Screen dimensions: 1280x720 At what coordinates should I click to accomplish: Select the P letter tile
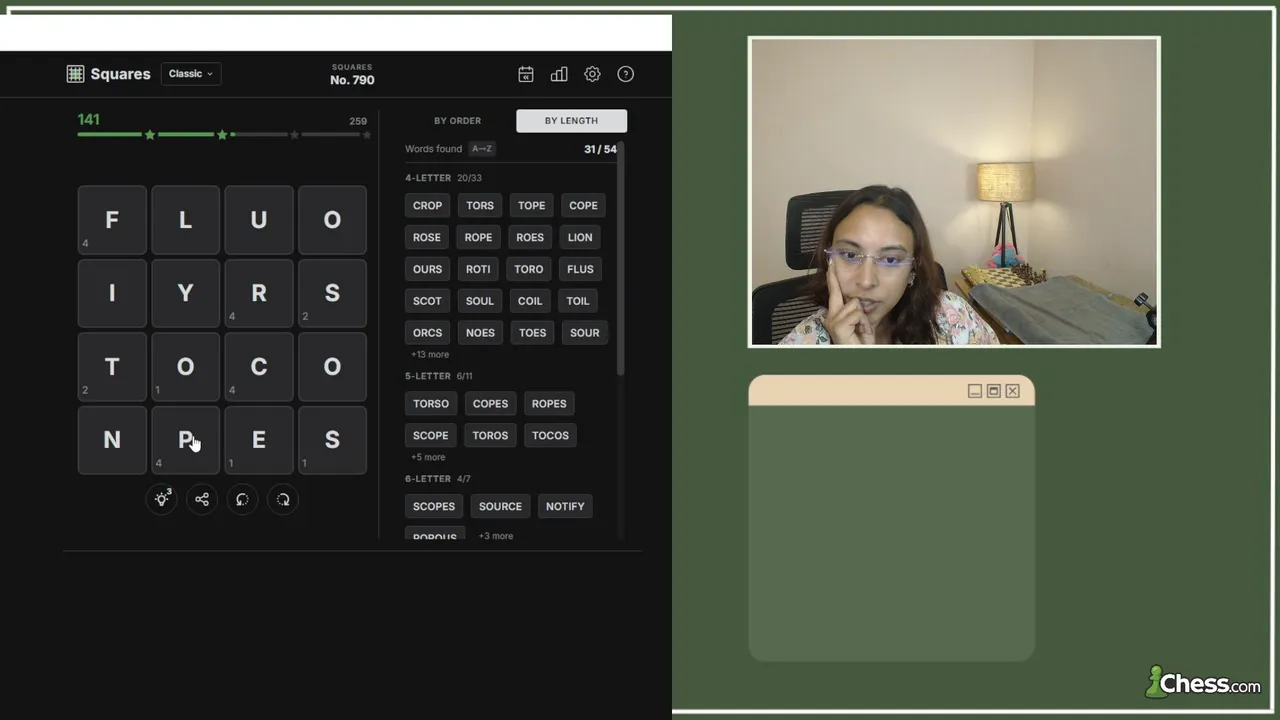pyautogui.click(x=185, y=440)
